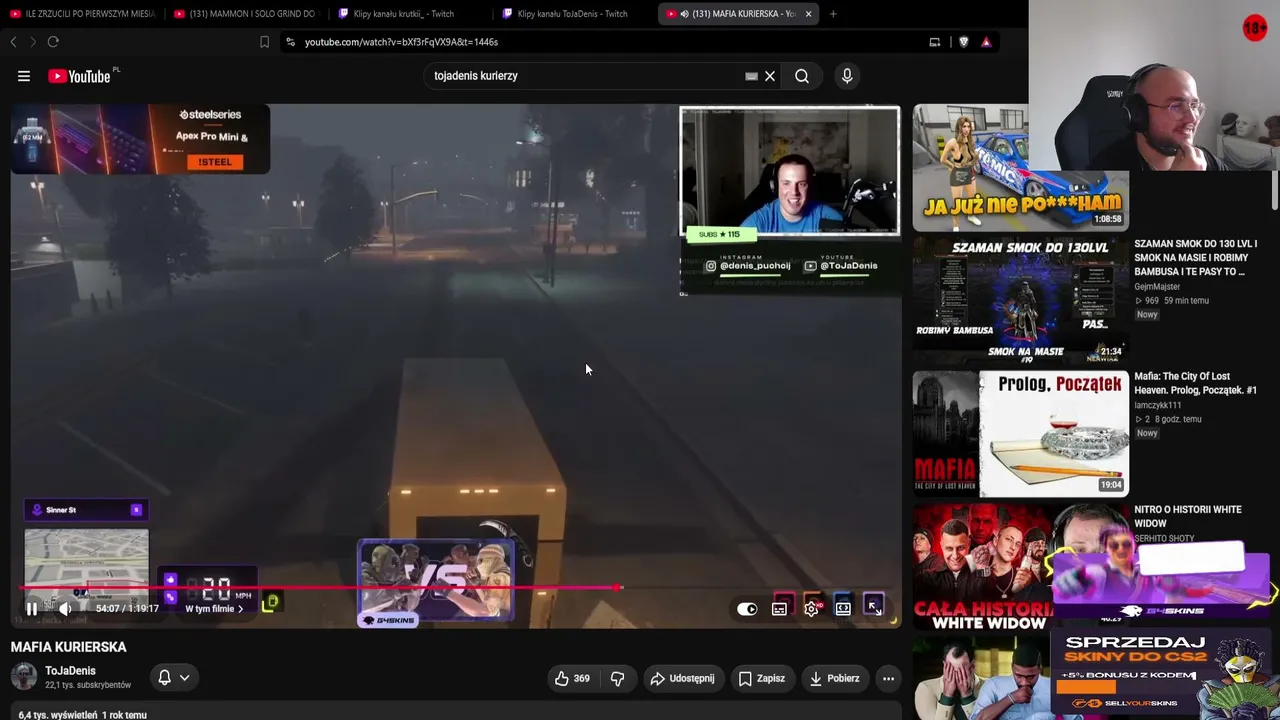Go forward in the browser

pos(33,42)
